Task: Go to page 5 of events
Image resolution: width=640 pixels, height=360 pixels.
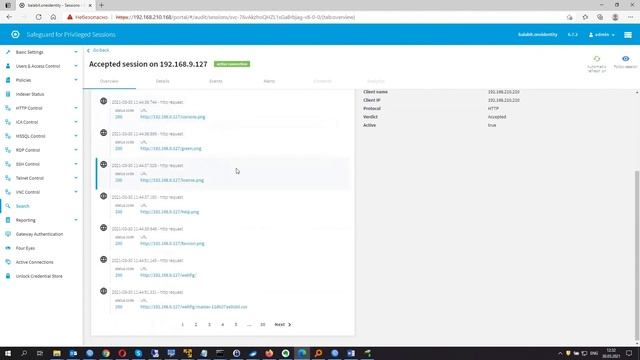Action: 236,324
